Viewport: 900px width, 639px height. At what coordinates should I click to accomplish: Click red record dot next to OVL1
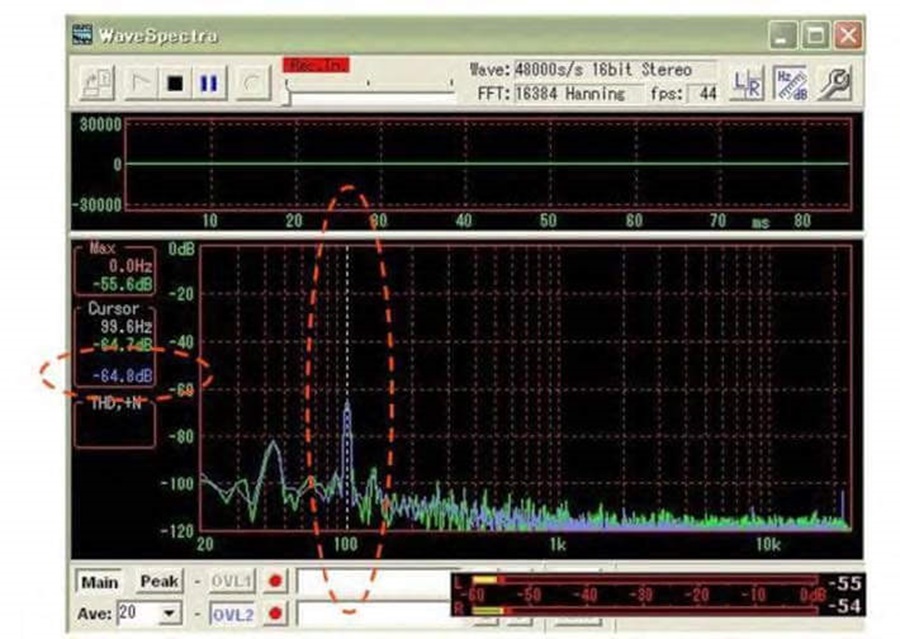(x=275, y=581)
